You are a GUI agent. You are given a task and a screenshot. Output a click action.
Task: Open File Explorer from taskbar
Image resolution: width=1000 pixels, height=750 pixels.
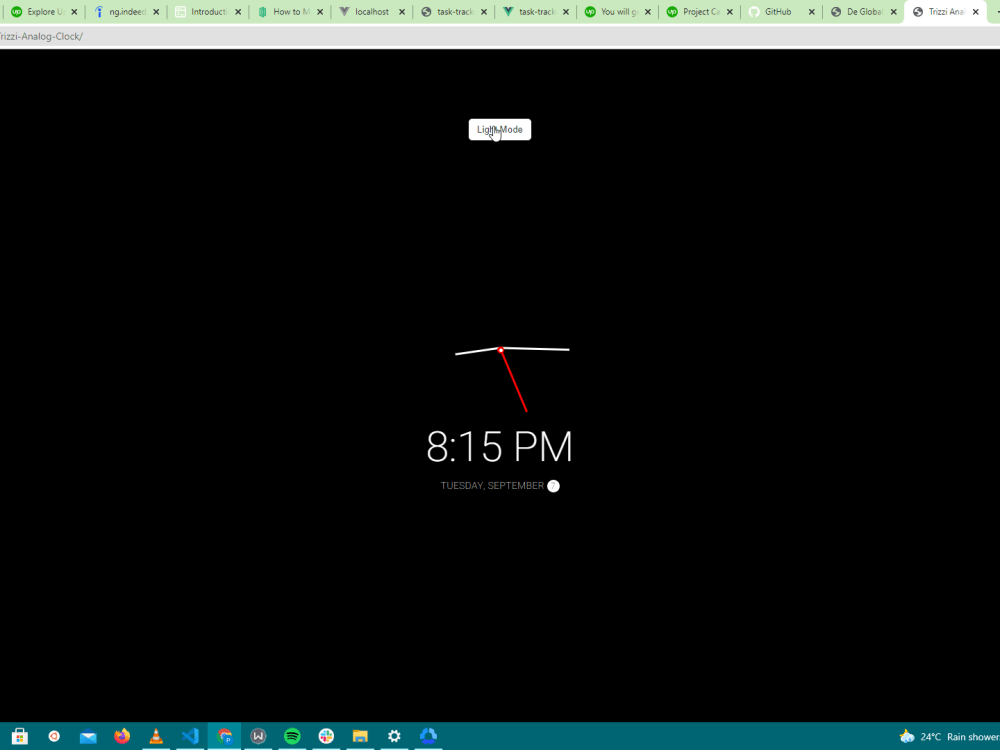click(360, 736)
